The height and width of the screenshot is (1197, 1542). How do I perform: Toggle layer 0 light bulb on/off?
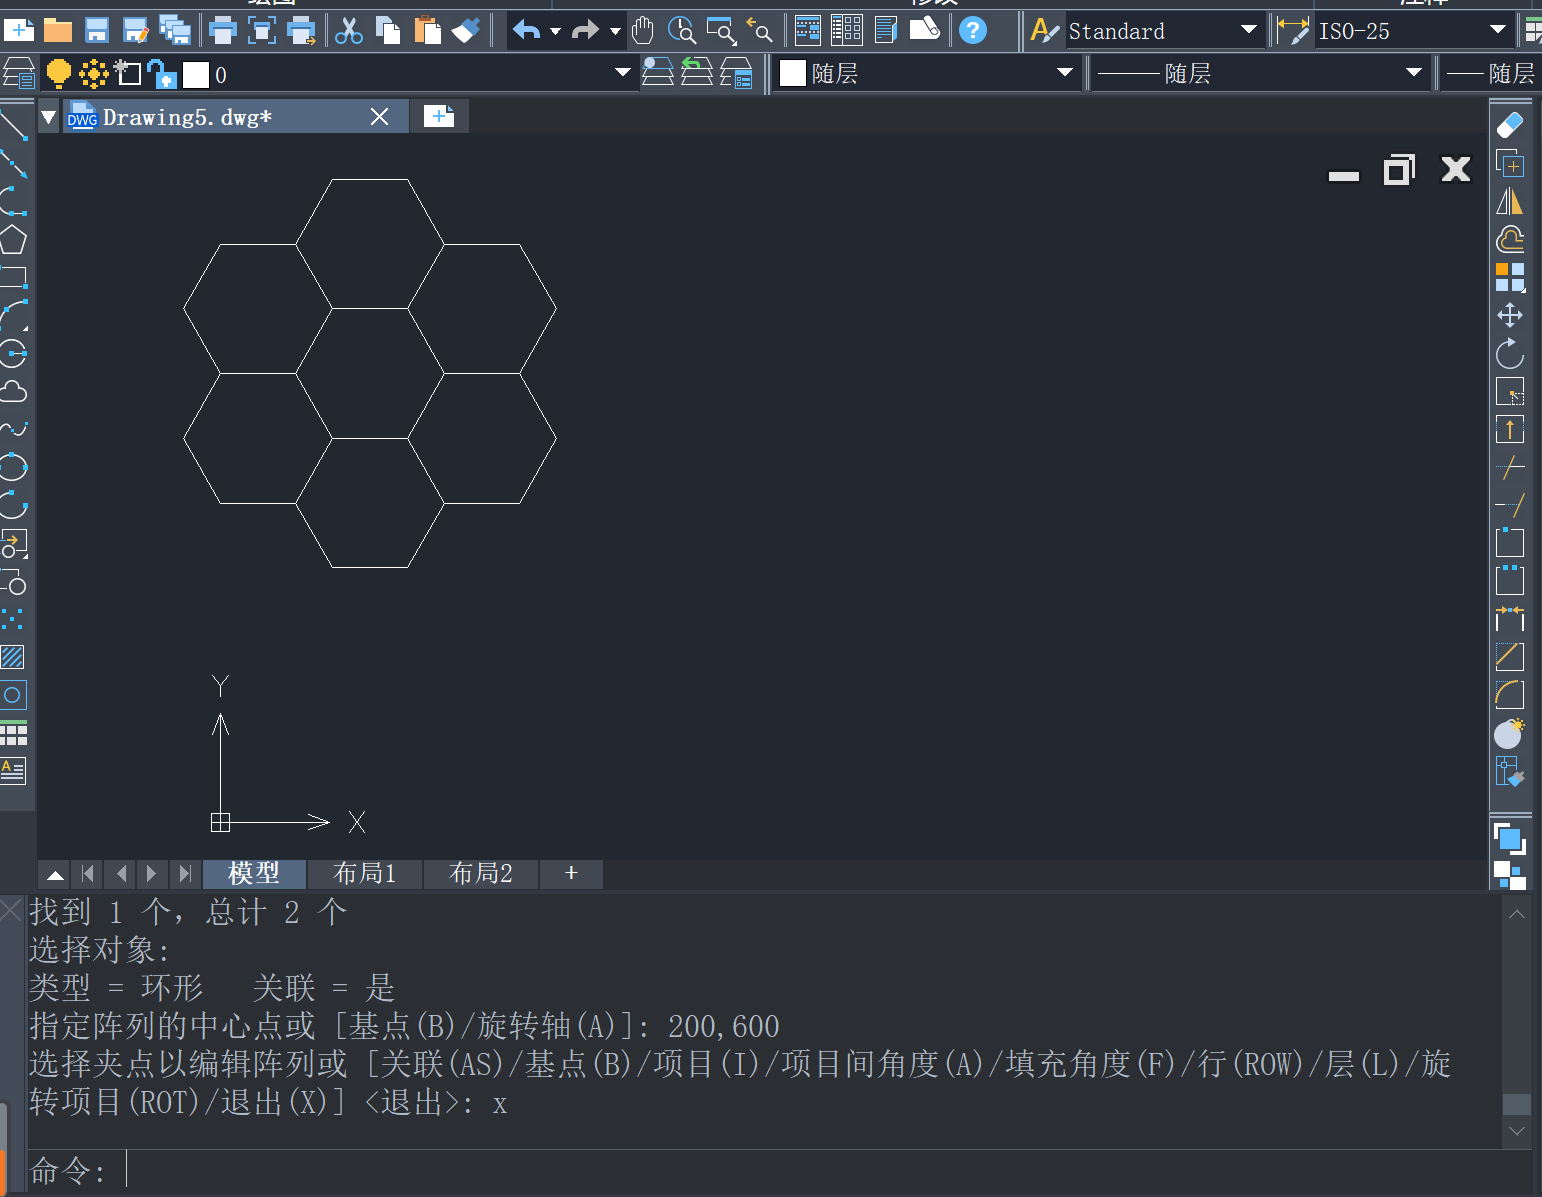(x=59, y=74)
